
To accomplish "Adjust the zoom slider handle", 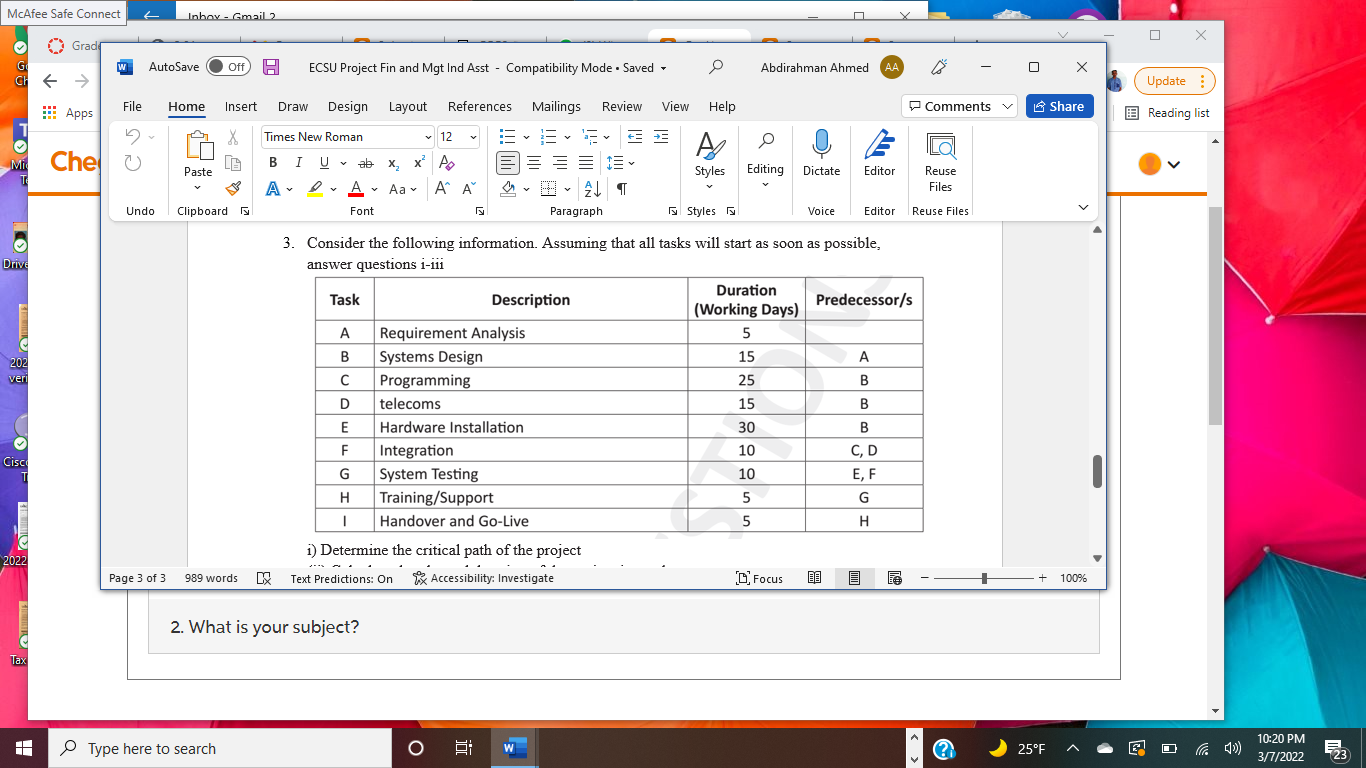I will click(x=985, y=578).
